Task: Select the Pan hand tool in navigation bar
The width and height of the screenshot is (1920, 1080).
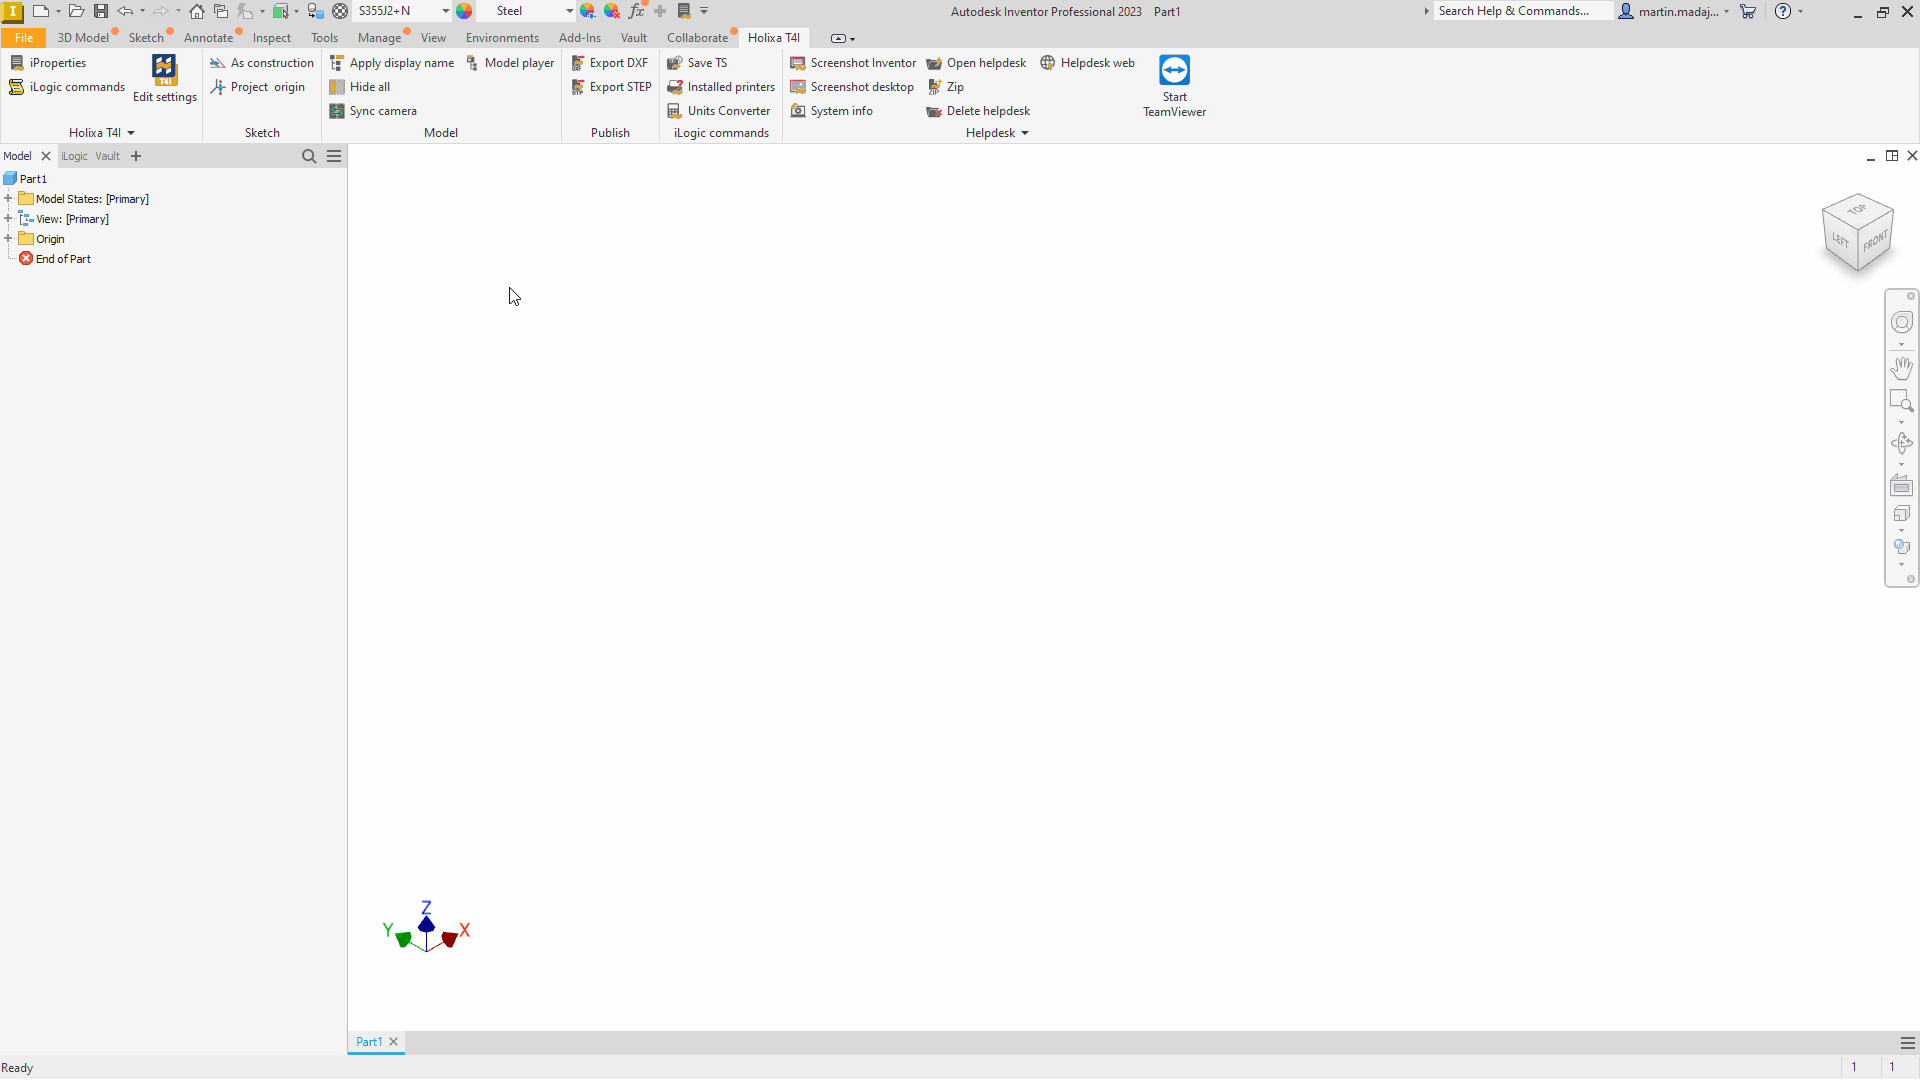Action: click(1901, 368)
